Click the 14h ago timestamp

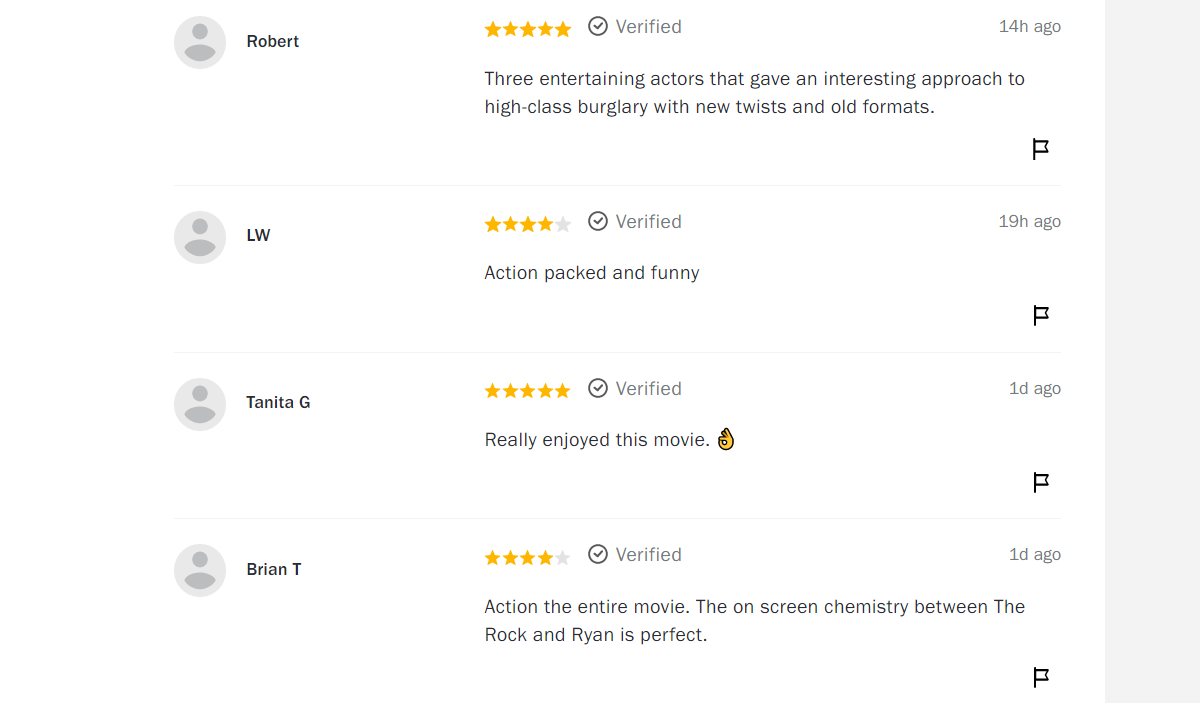1029,26
